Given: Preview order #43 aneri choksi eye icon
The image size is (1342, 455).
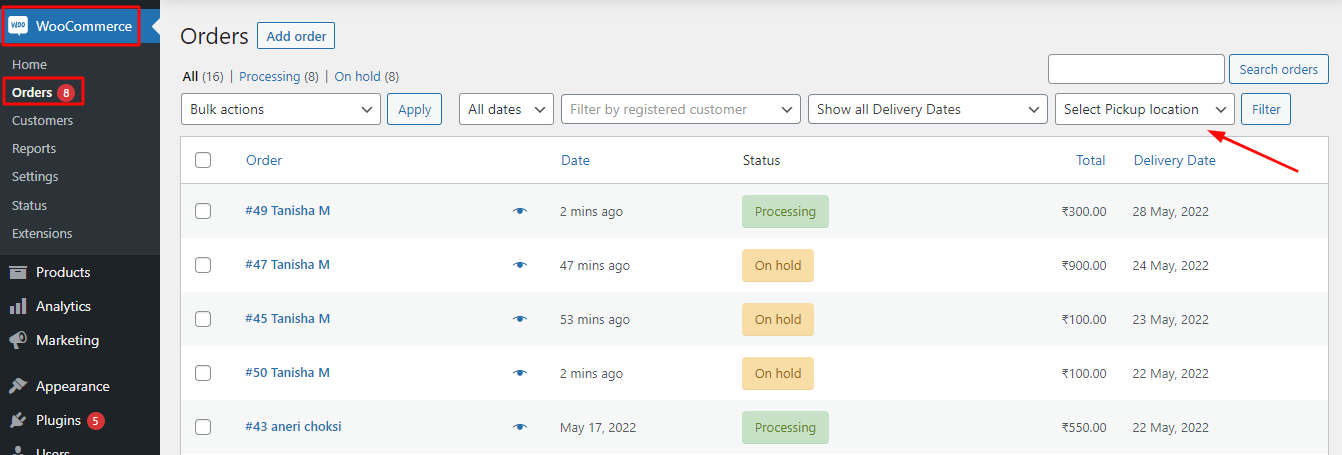Looking at the screenshot, I should (519, 427).
